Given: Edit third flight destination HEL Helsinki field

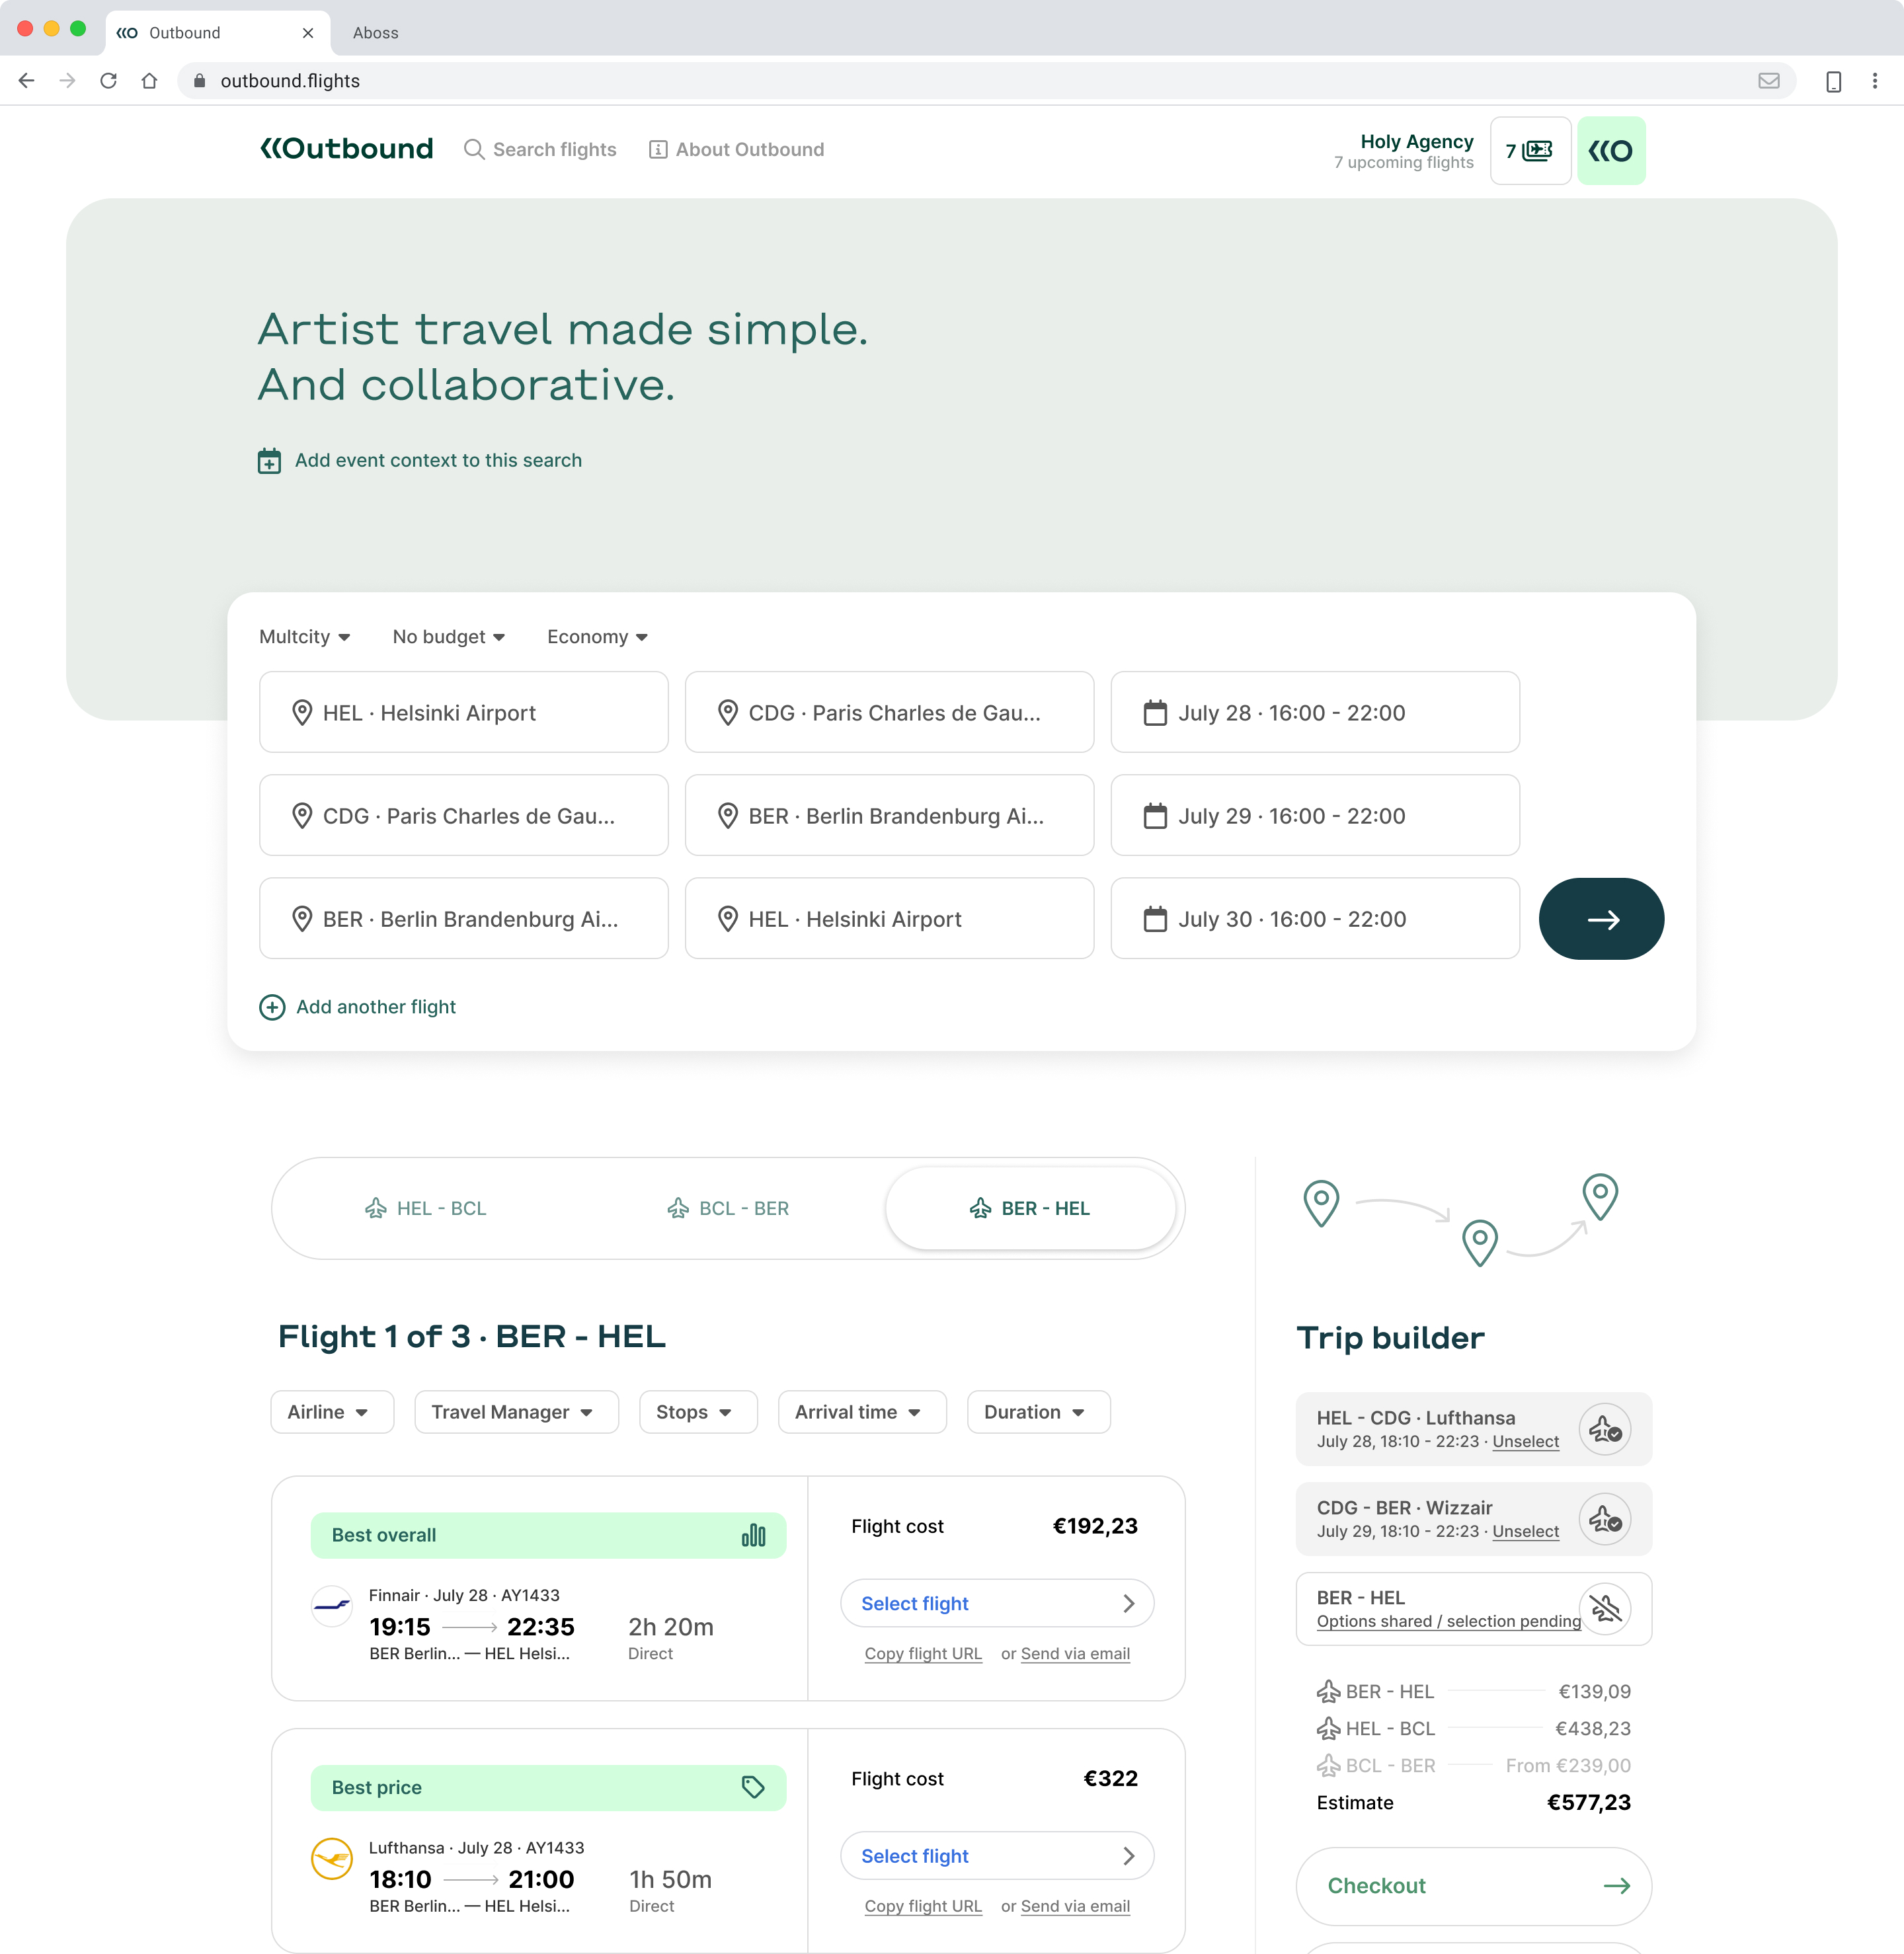Looking at the screenshot, I should point(890,918).
